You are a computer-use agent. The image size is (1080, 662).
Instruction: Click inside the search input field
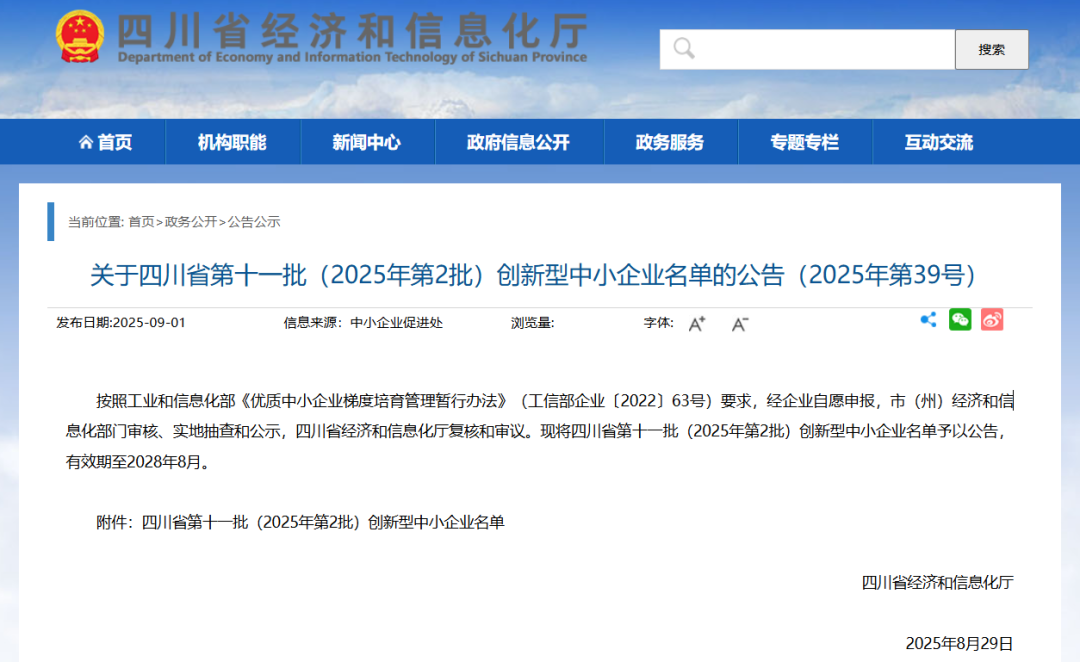pos(820,49)
